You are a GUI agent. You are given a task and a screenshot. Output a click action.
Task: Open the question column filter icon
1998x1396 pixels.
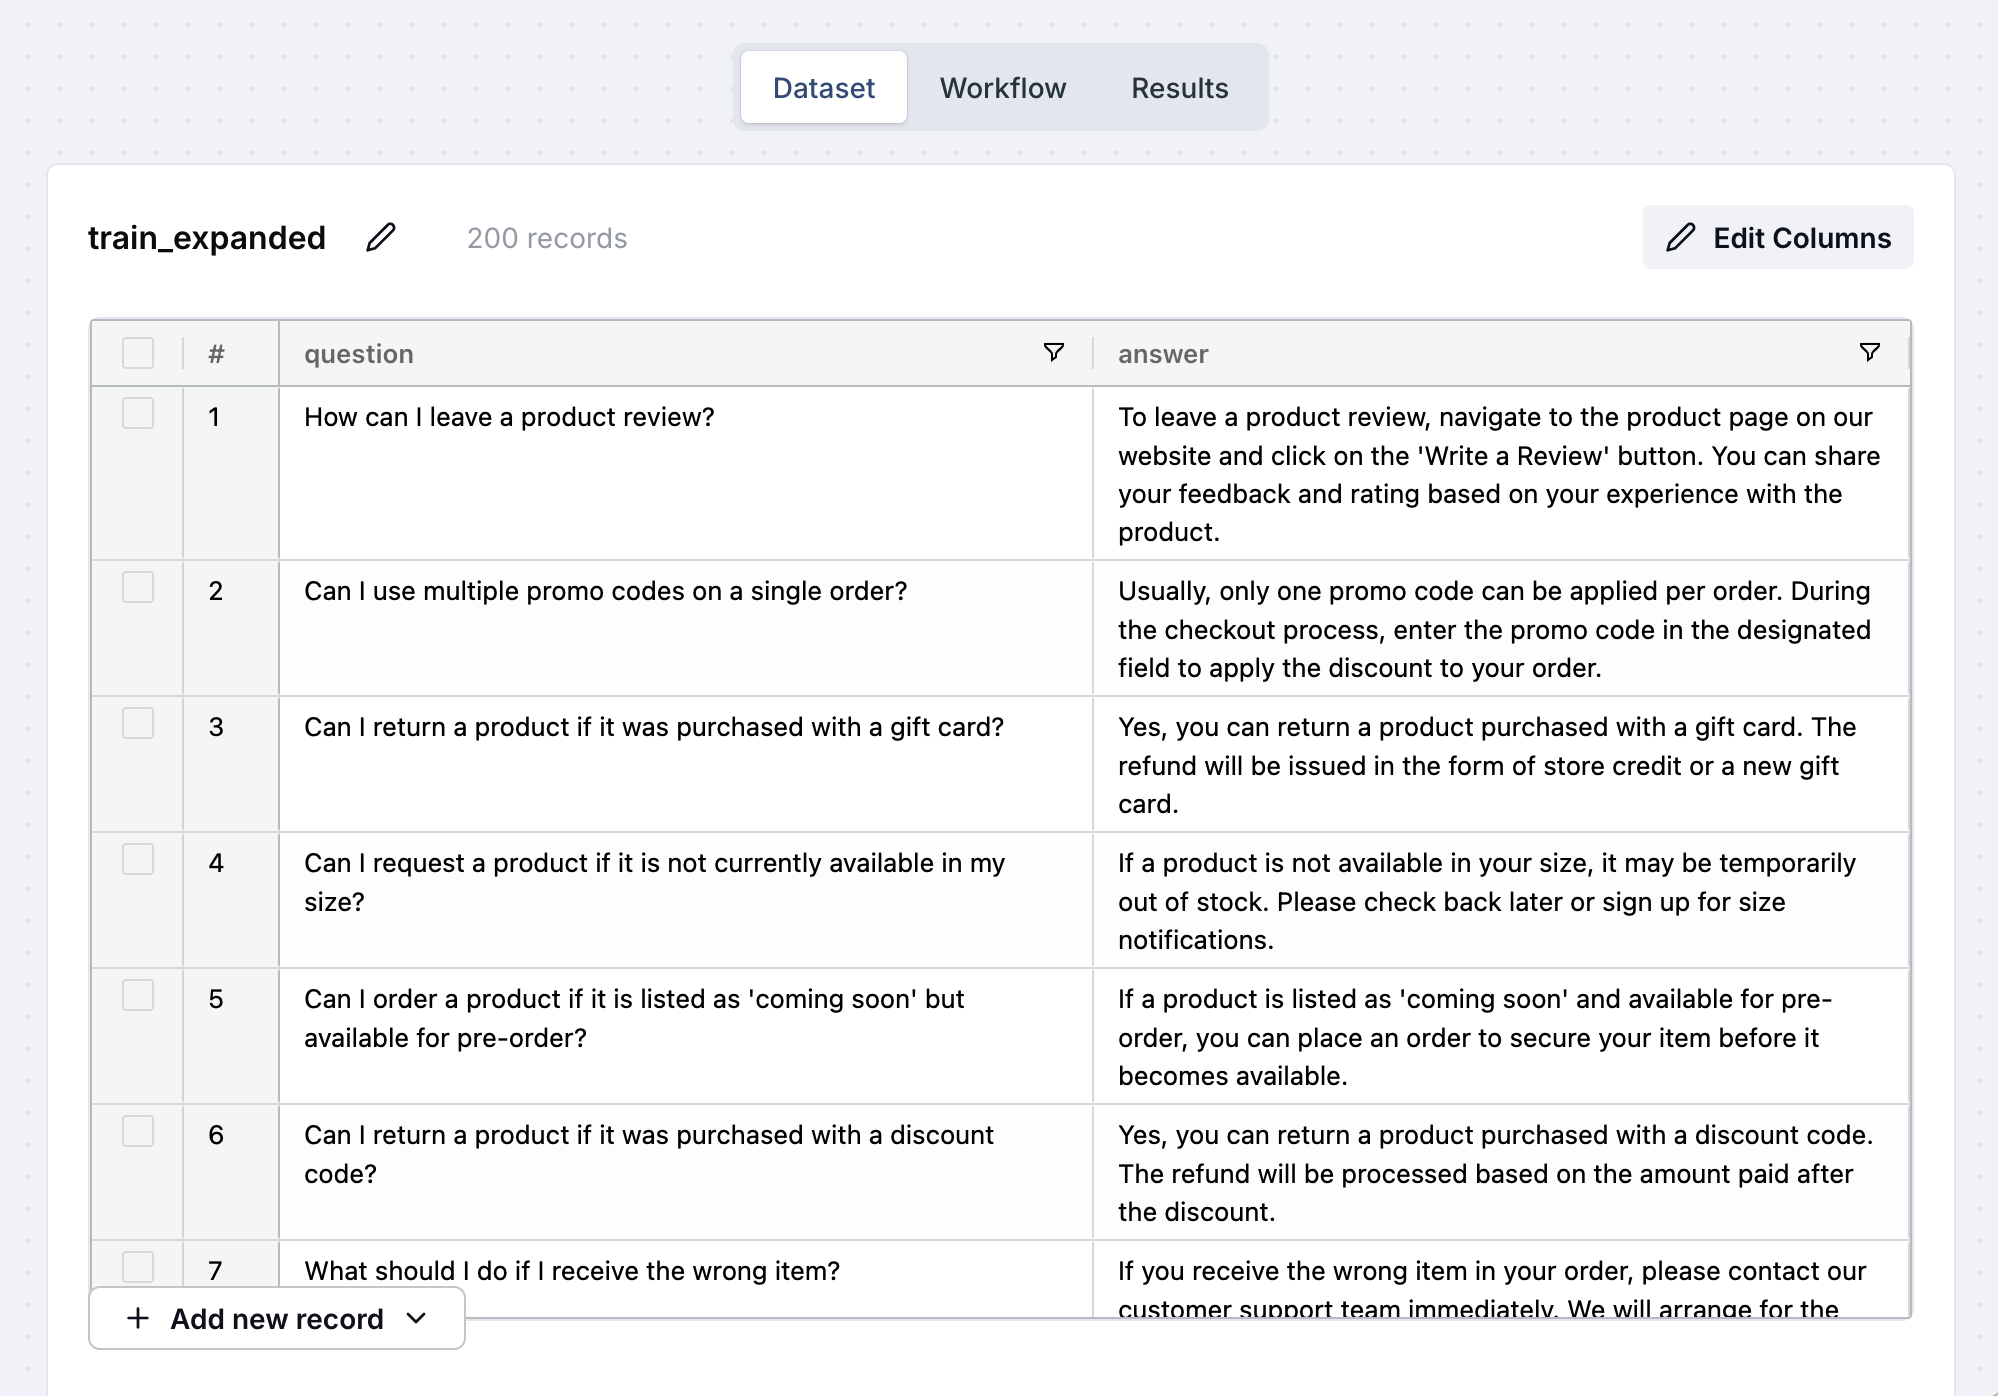pyautogui.click(x=1053, y=353)
